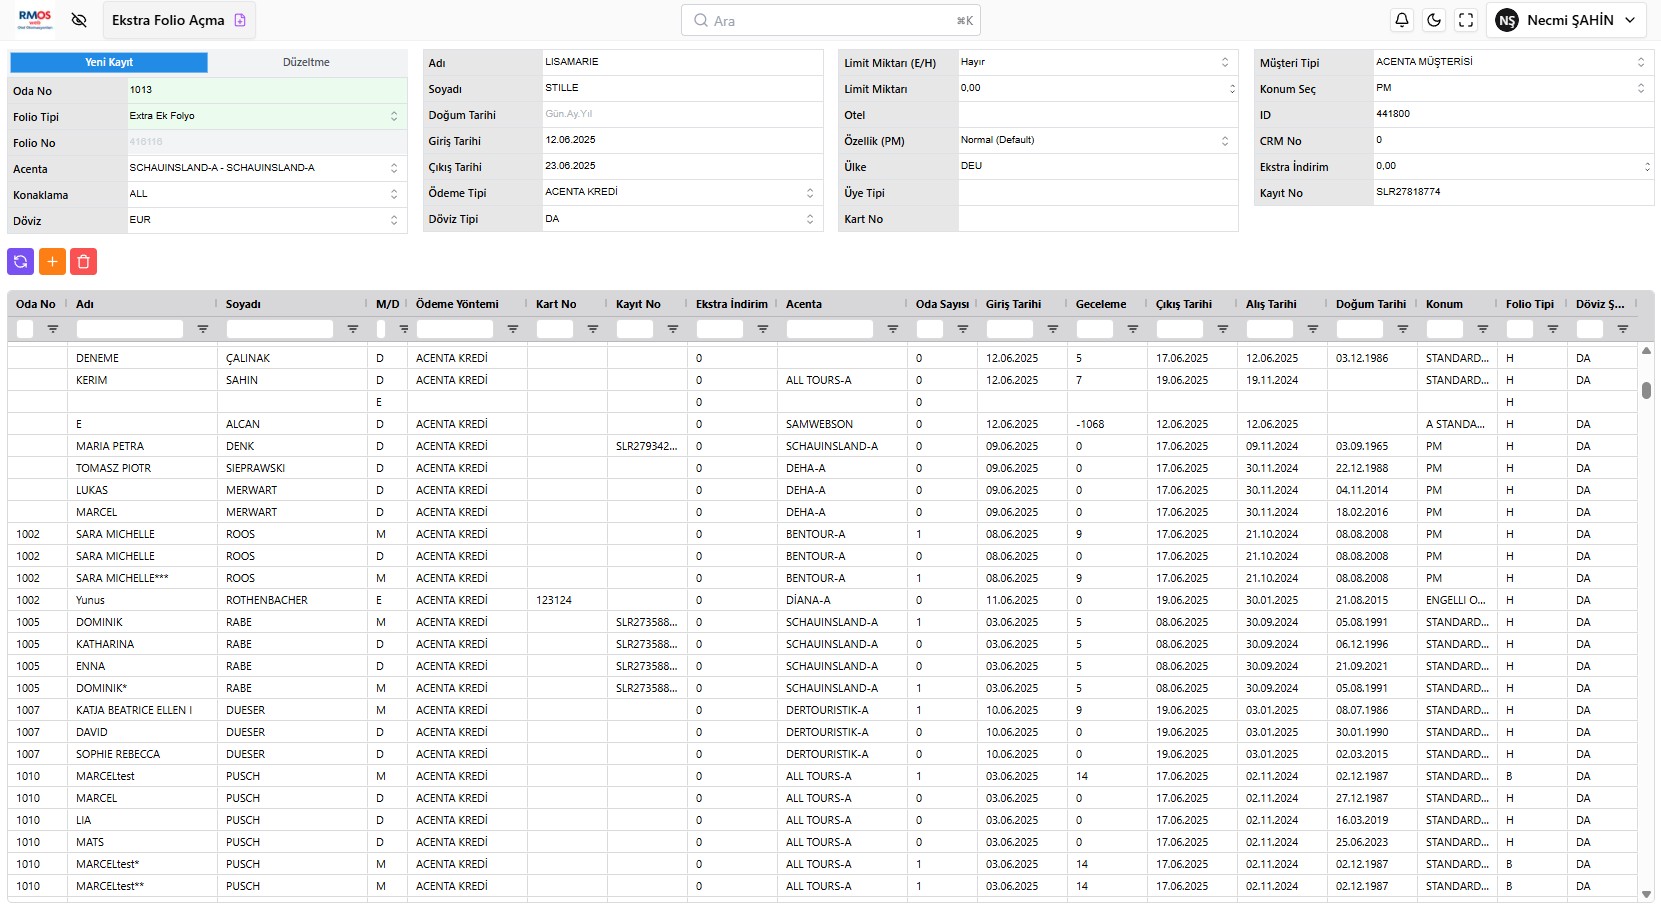Click the Giriş Tarihi column header
This screenshot has width=1661, height=909.
tap(1013, 304)
